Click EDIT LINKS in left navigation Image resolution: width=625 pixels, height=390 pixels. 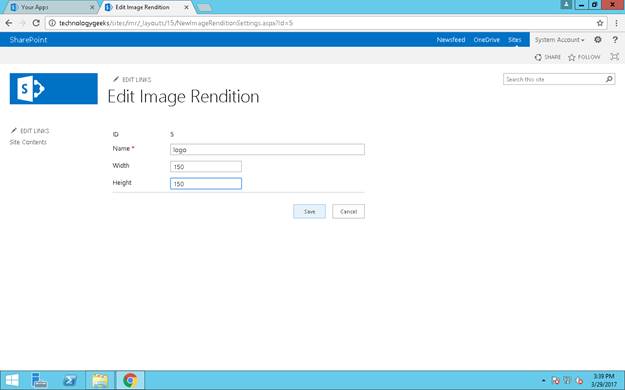point(30,131)
